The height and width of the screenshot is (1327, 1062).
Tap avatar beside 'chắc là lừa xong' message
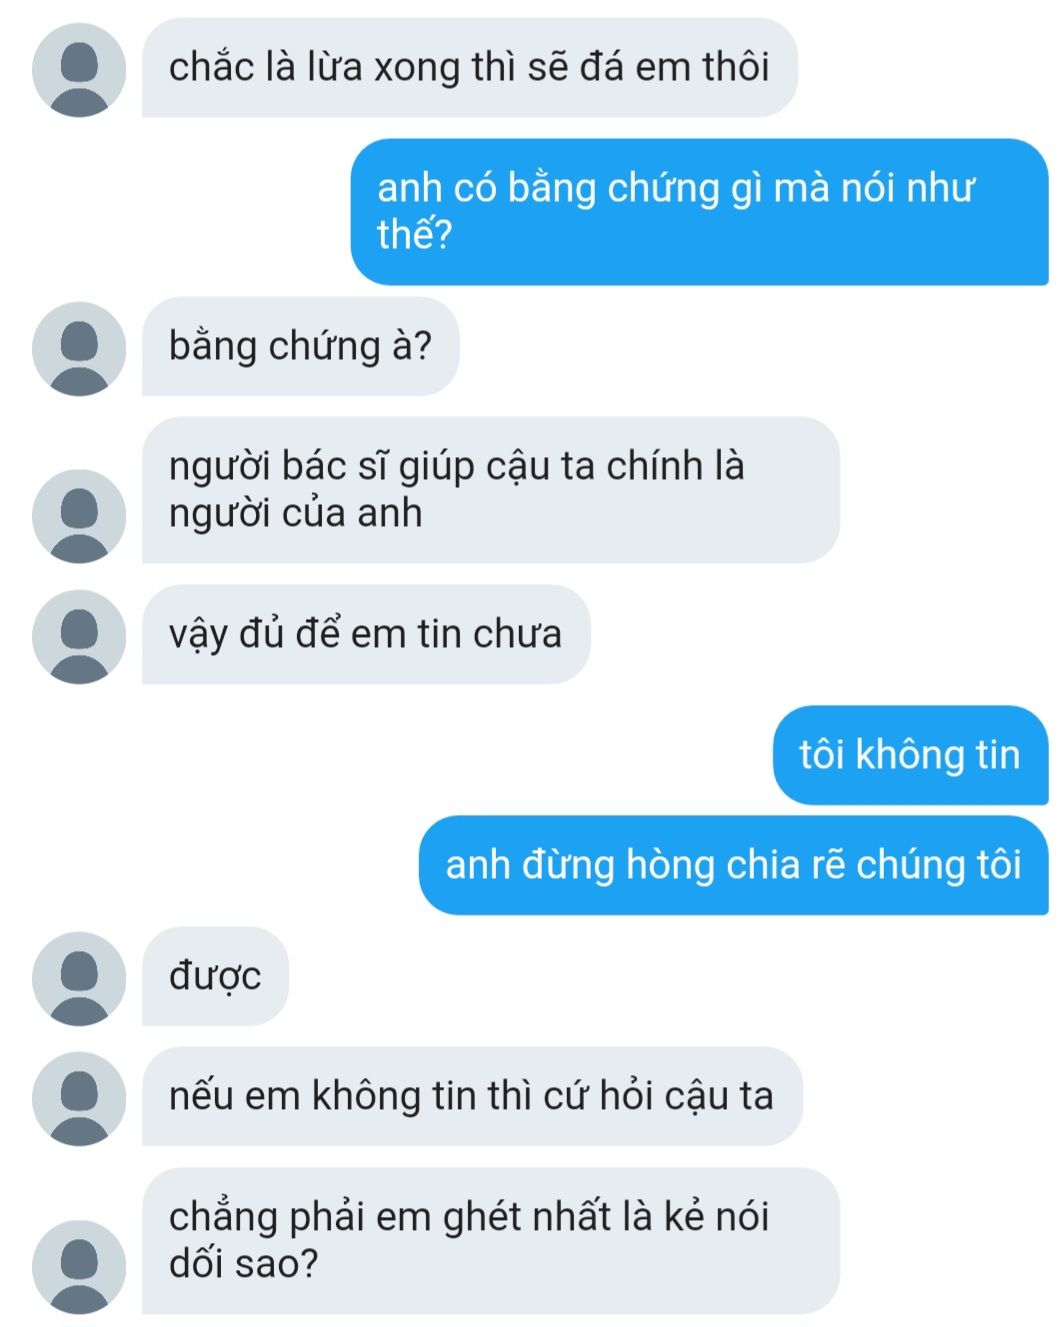(x=79, y=70)
